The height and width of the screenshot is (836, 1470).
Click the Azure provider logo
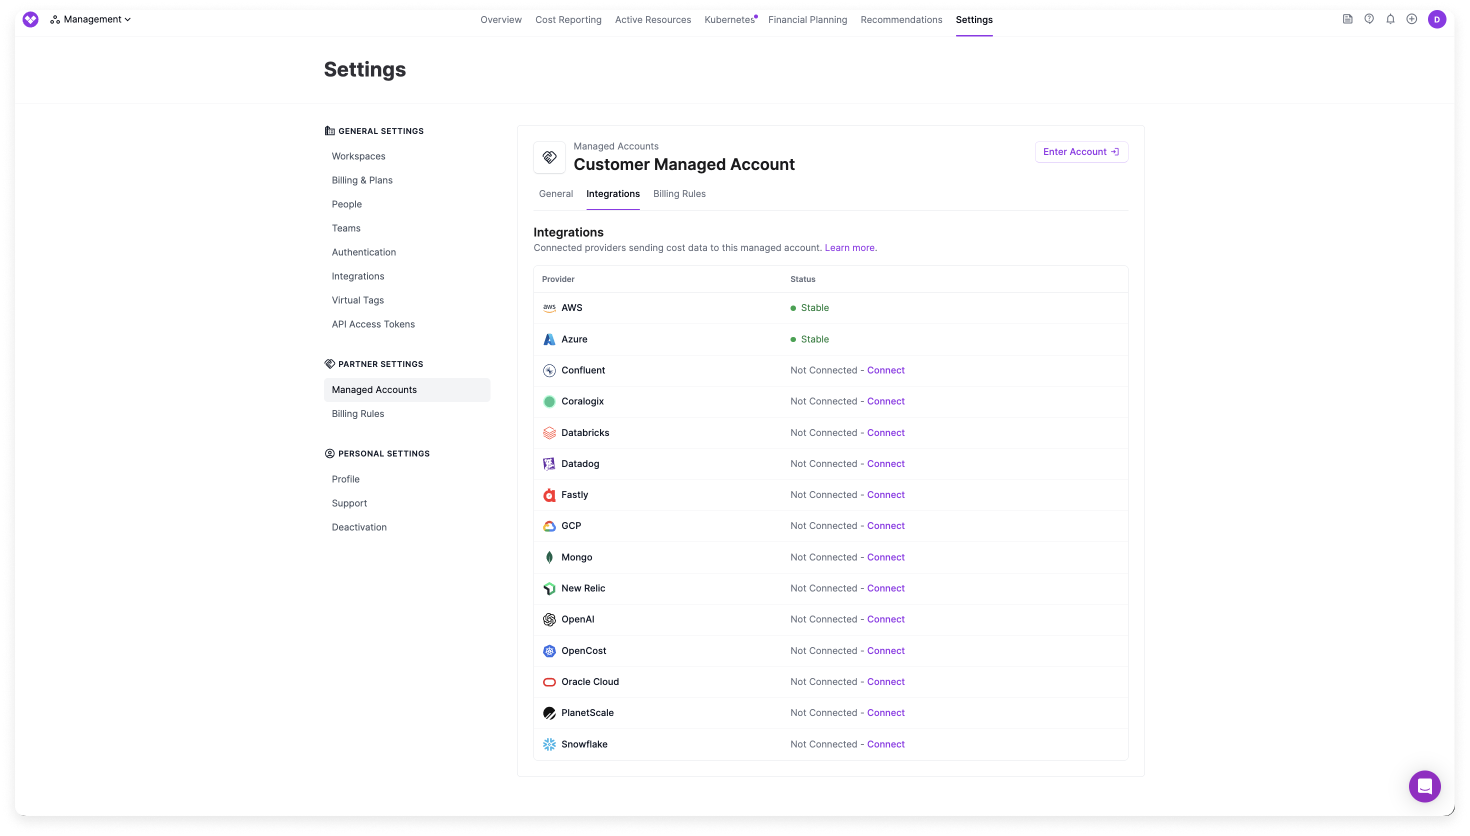click(x=549, y=339)
